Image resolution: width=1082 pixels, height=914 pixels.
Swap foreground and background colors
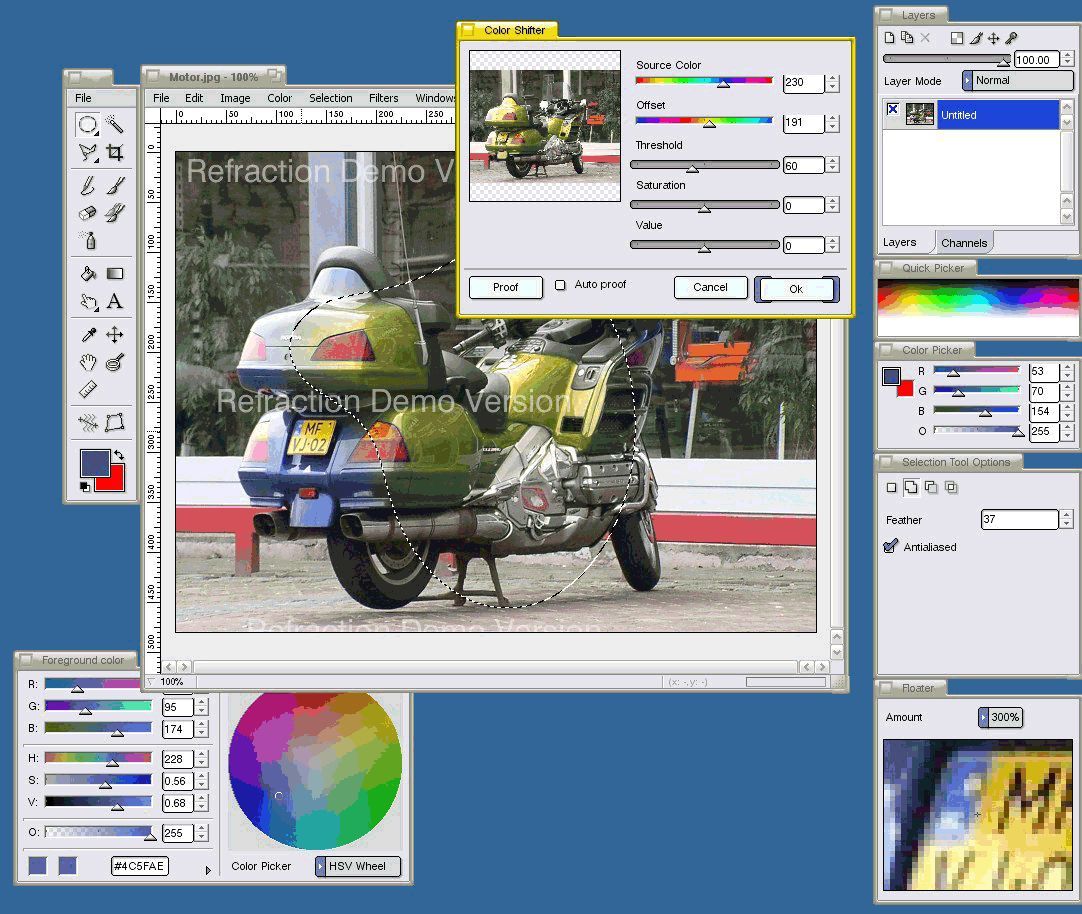click(x=118, y=455)
